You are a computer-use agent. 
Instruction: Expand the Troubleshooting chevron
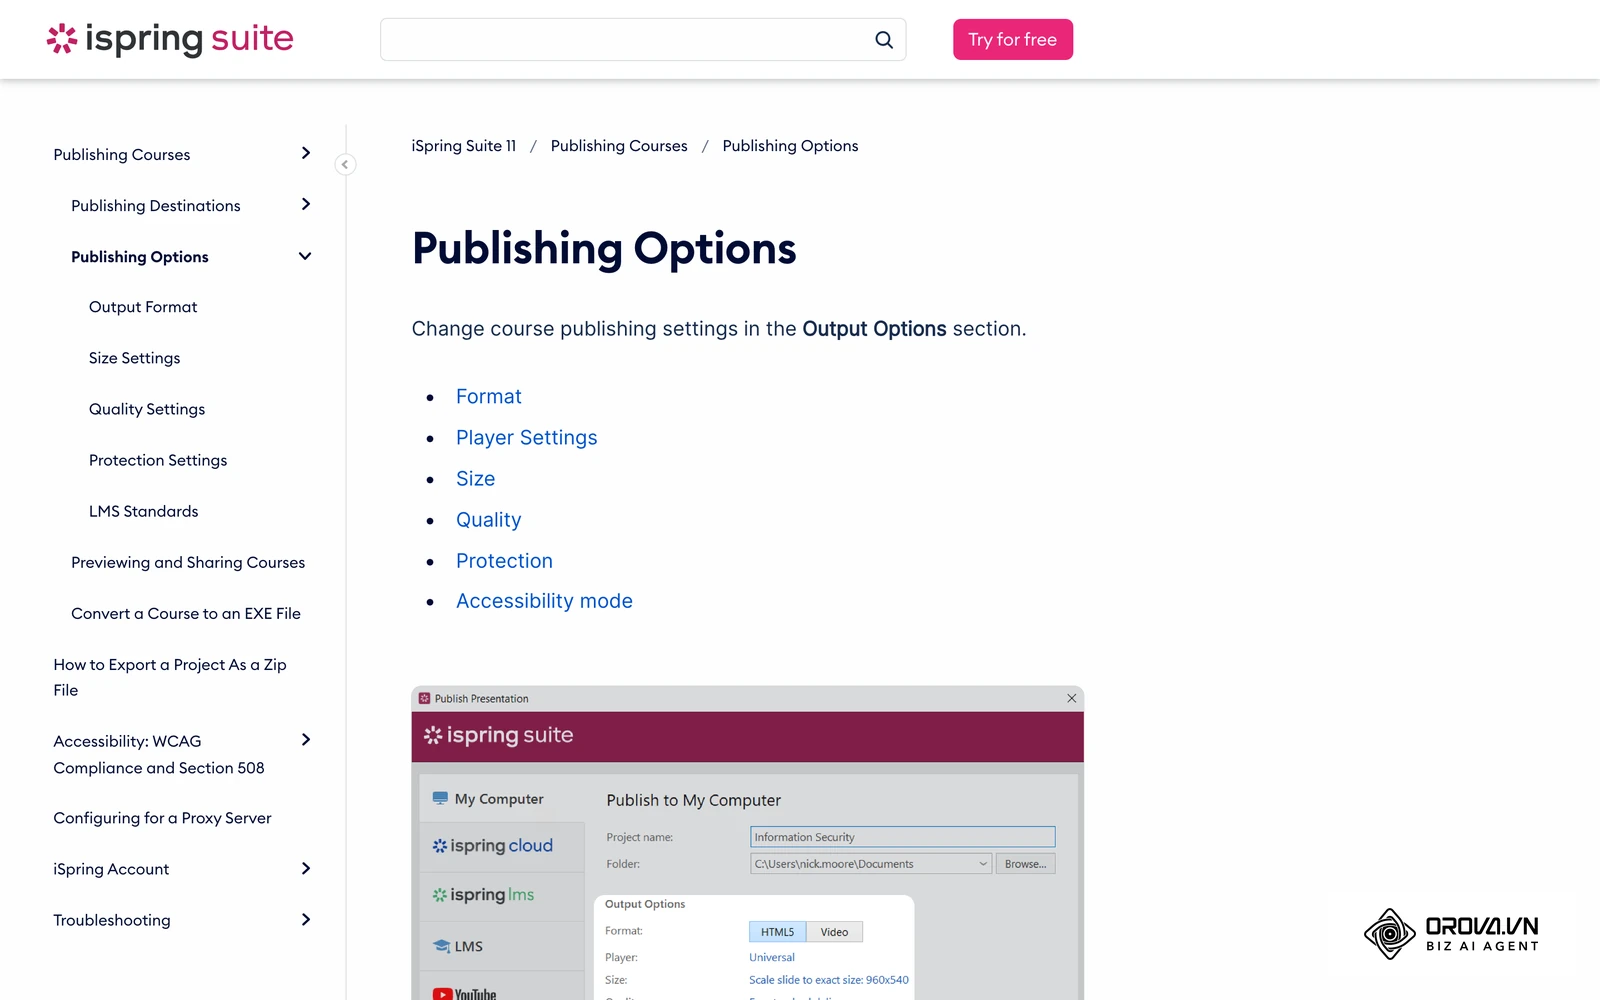coord(306,919)
